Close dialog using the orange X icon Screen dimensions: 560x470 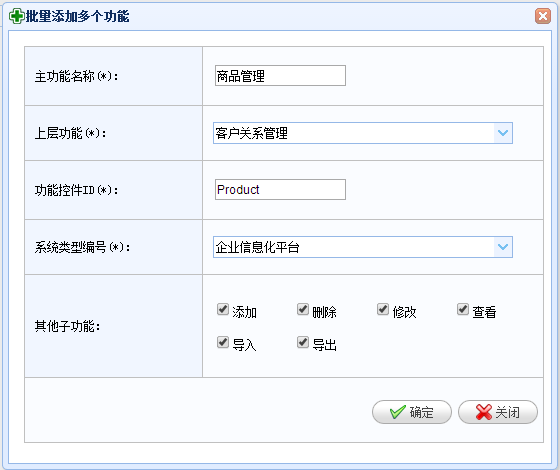[x=543, y=16]
